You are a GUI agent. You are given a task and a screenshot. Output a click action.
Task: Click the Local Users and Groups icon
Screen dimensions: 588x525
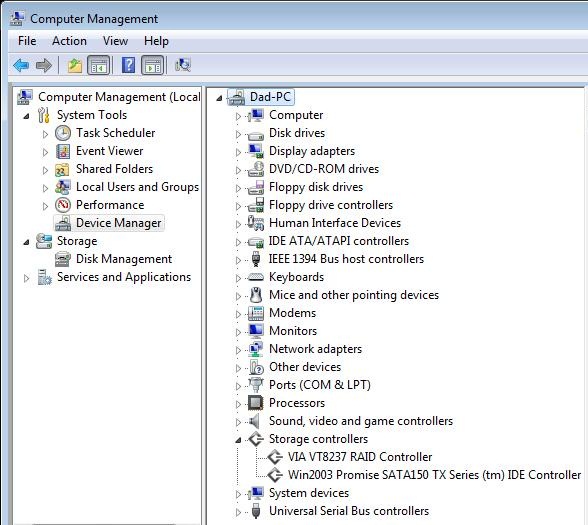point(62,187)
